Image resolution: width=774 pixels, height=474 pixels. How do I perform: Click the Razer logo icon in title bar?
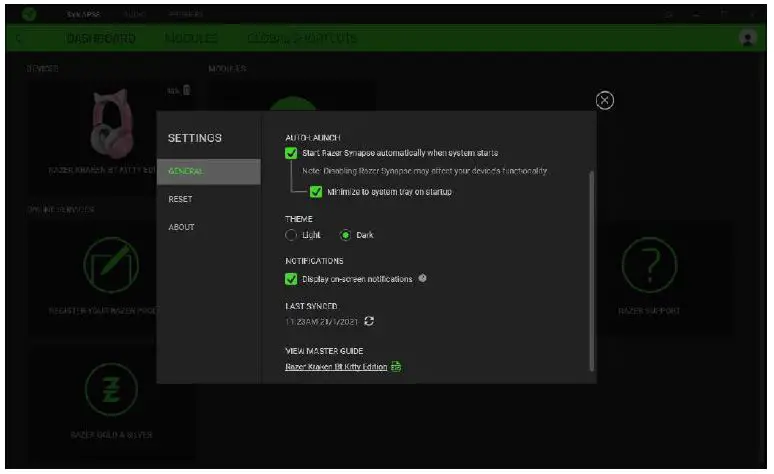coord(29,14)
